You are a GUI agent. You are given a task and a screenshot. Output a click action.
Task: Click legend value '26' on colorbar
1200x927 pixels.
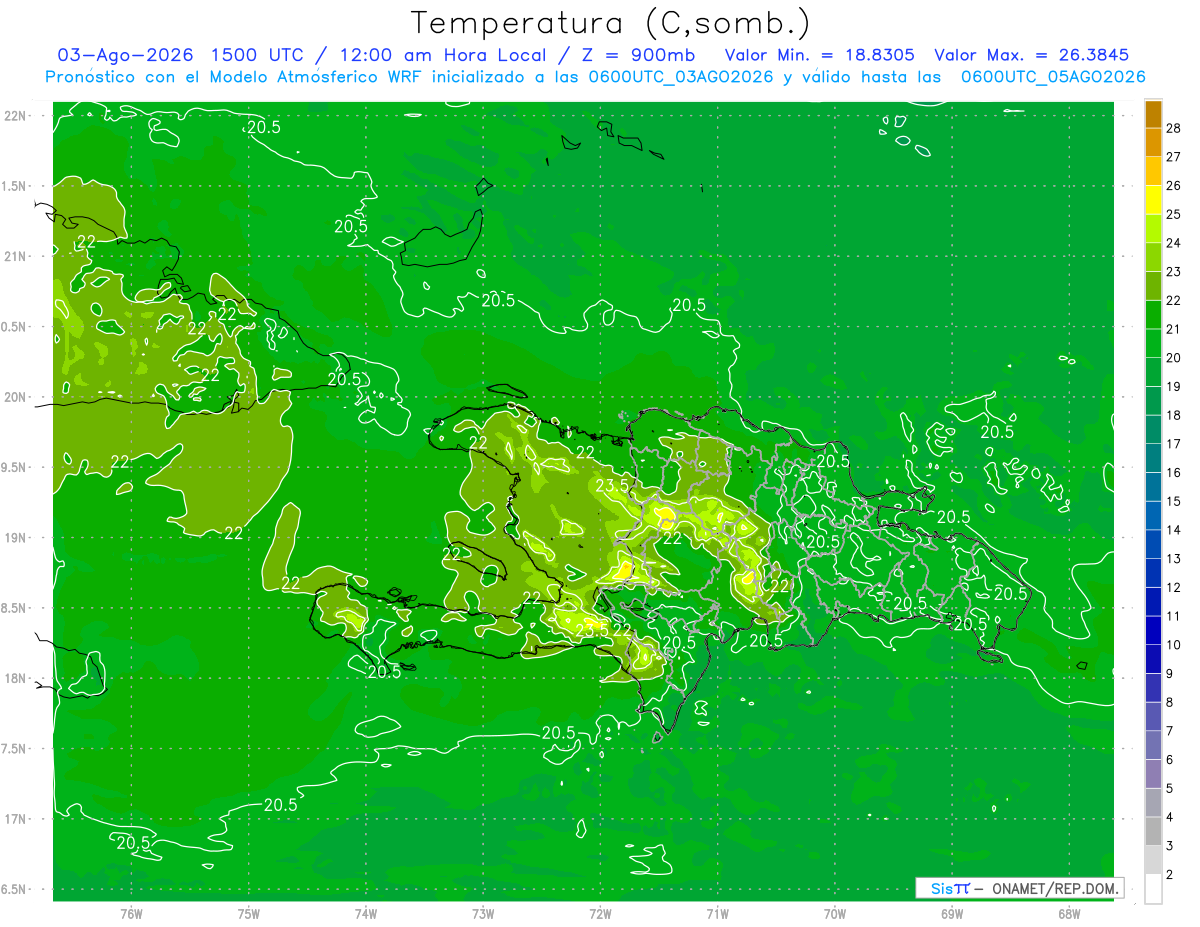(x=1174, y=185)
